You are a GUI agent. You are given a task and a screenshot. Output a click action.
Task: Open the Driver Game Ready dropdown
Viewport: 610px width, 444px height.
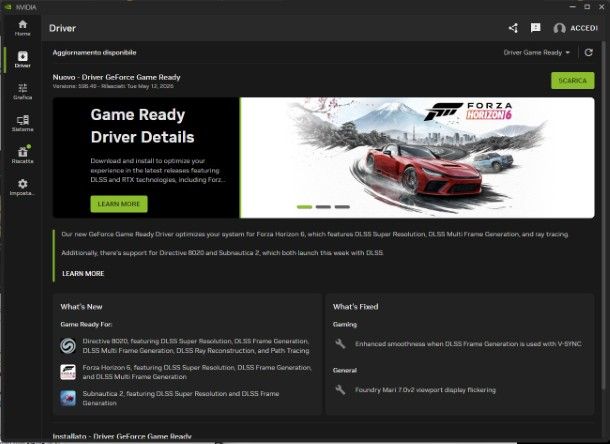[536, 53]
